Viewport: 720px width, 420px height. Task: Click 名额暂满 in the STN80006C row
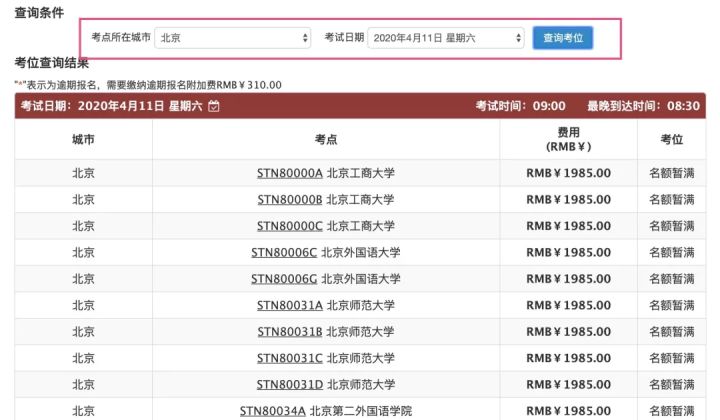click(671, 252)
